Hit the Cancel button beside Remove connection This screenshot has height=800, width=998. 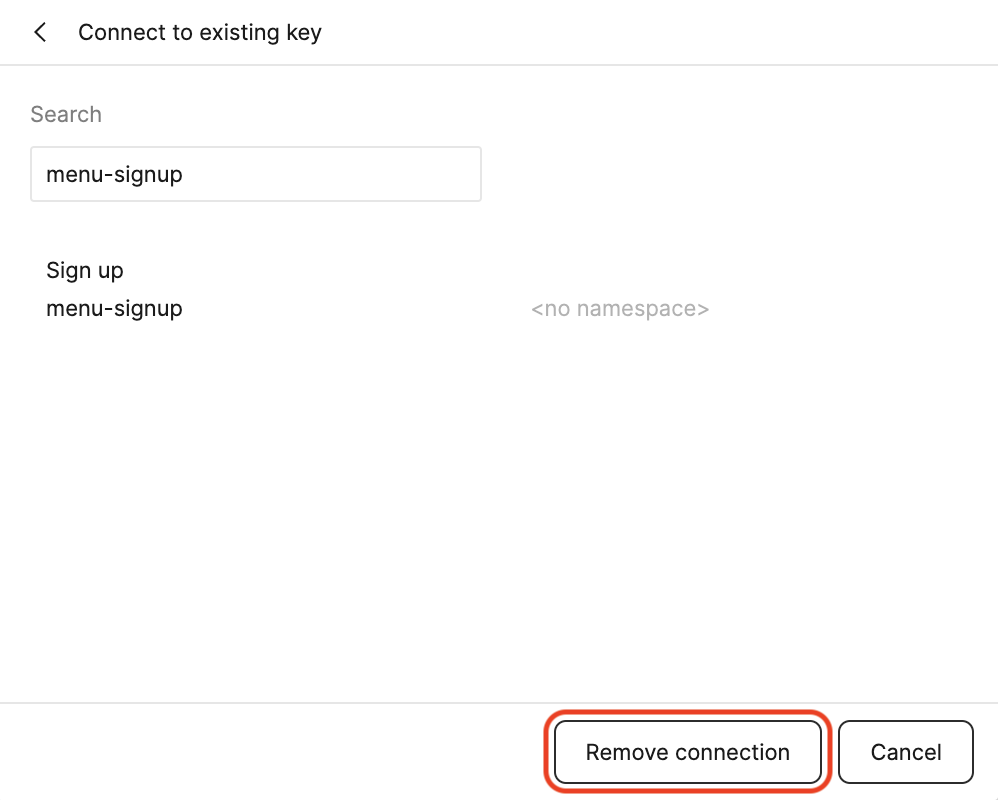[905, 752]
